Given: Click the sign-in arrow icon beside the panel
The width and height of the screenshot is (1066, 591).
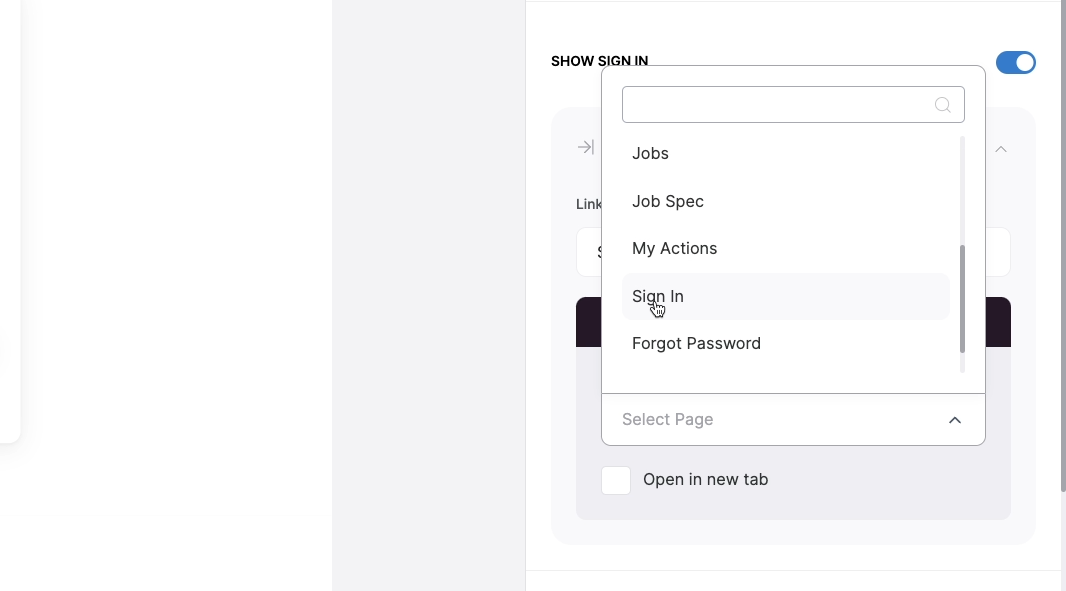Looking at the screenshot, I should 585,147.
